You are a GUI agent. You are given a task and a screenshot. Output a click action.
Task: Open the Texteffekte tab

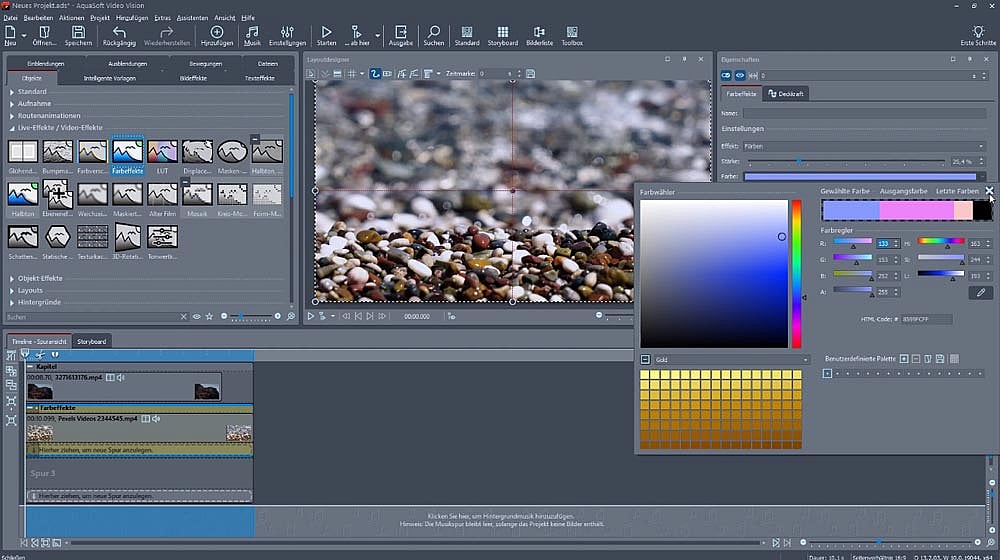[259, 77]
